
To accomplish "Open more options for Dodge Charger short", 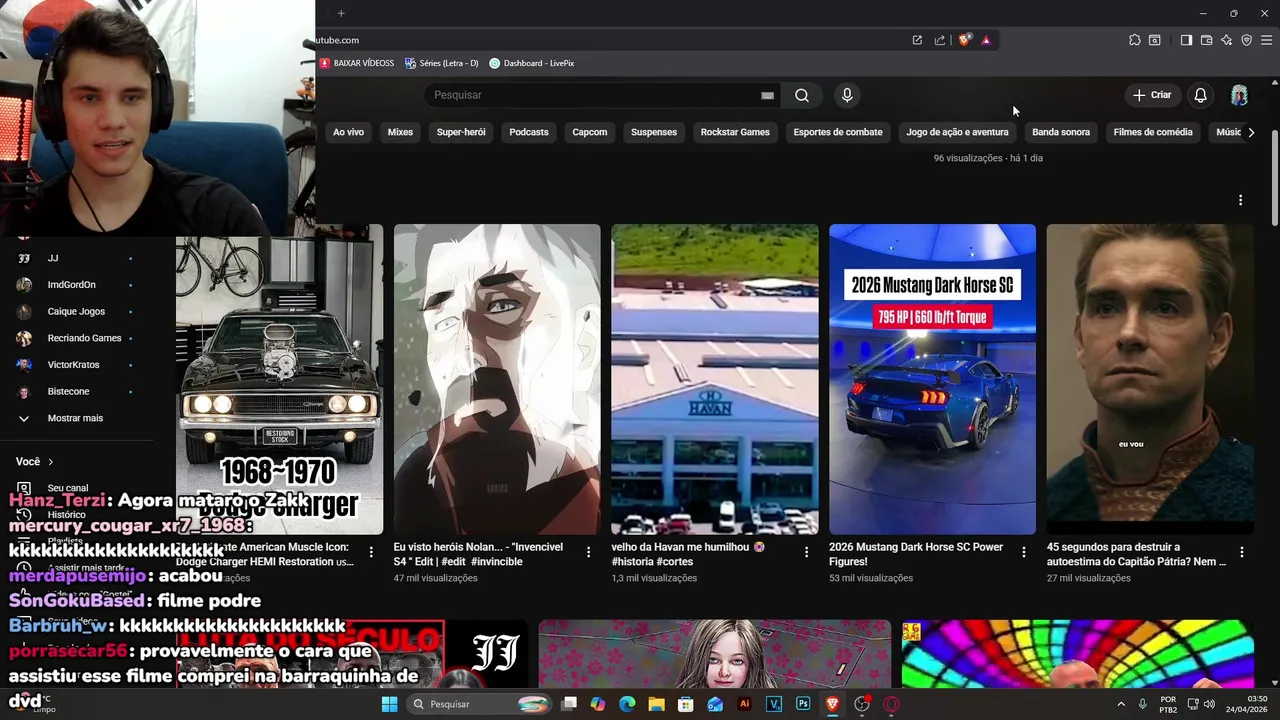I will (371, 552).
